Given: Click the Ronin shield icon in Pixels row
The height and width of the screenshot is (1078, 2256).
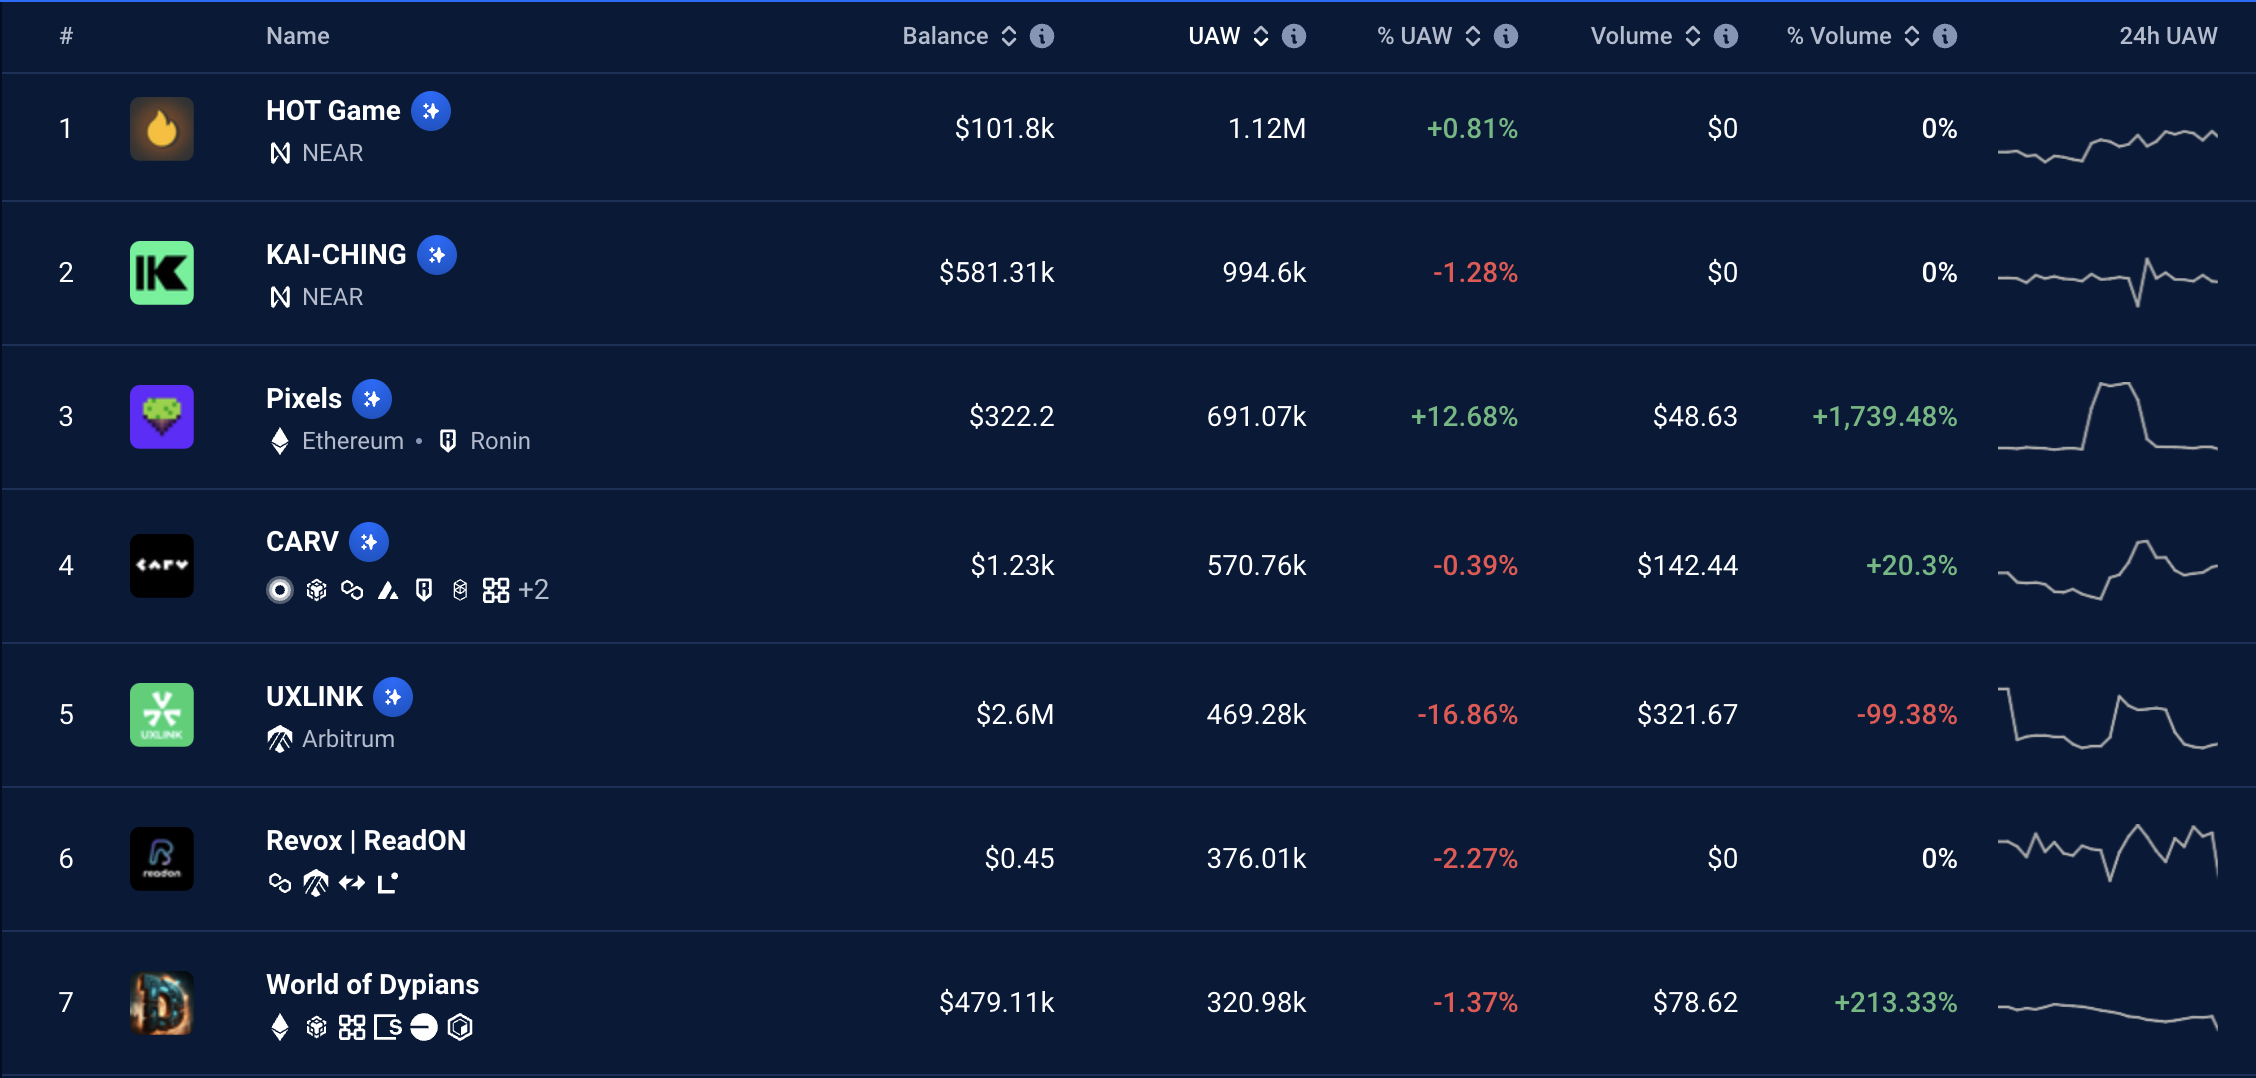Looking at the screenshot, I should pyautogui.click(x=448, y=441).
